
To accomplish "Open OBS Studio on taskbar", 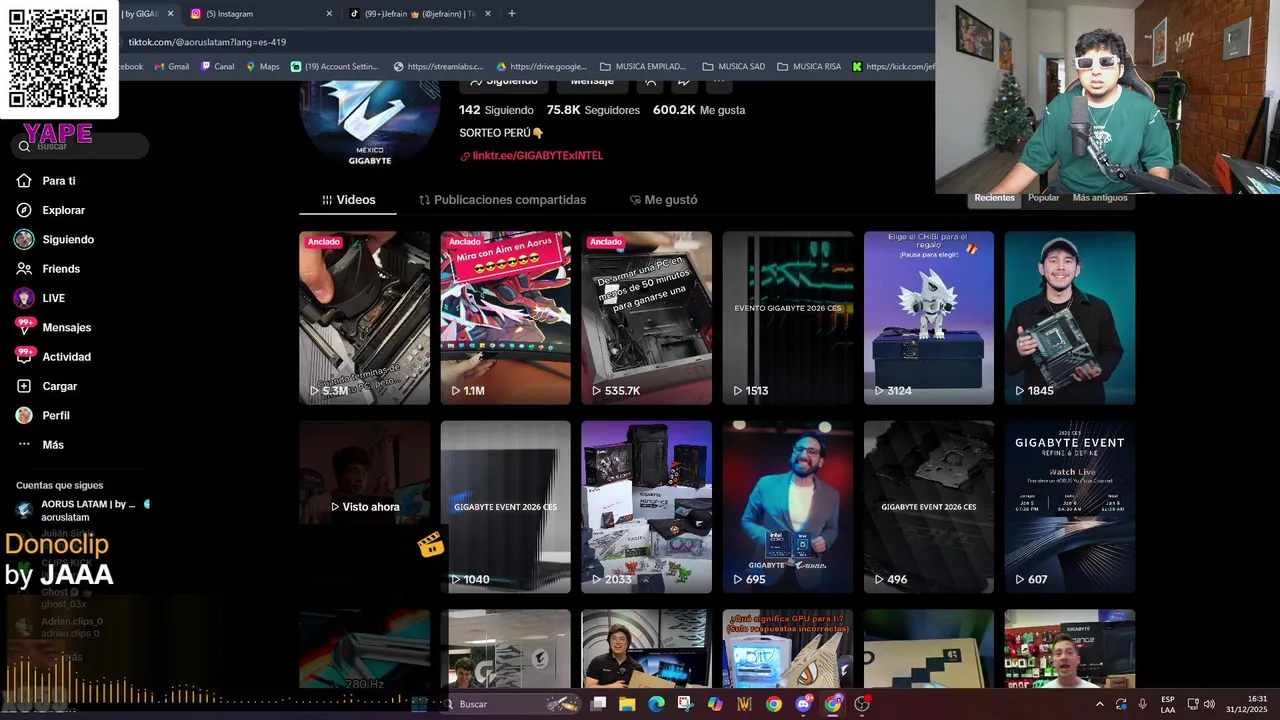I will coord(862,704).
